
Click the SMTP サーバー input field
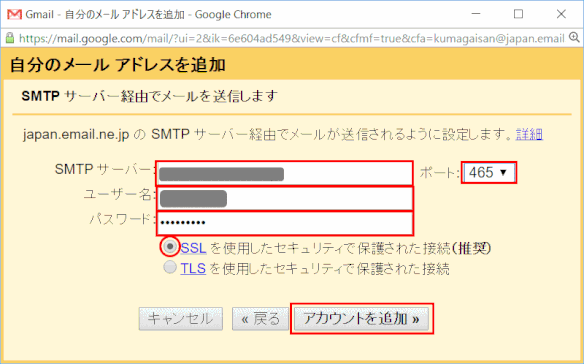click(285, 174)
